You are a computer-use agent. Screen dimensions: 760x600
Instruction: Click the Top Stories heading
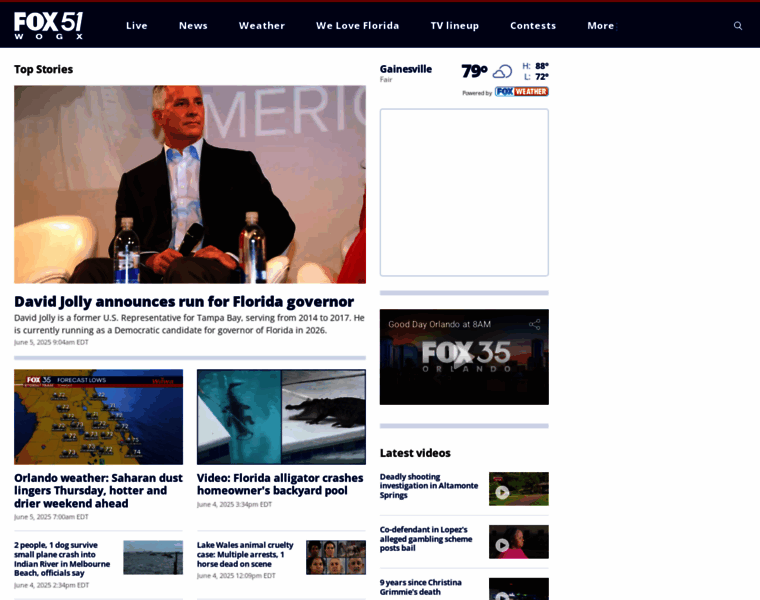(44, 69)
